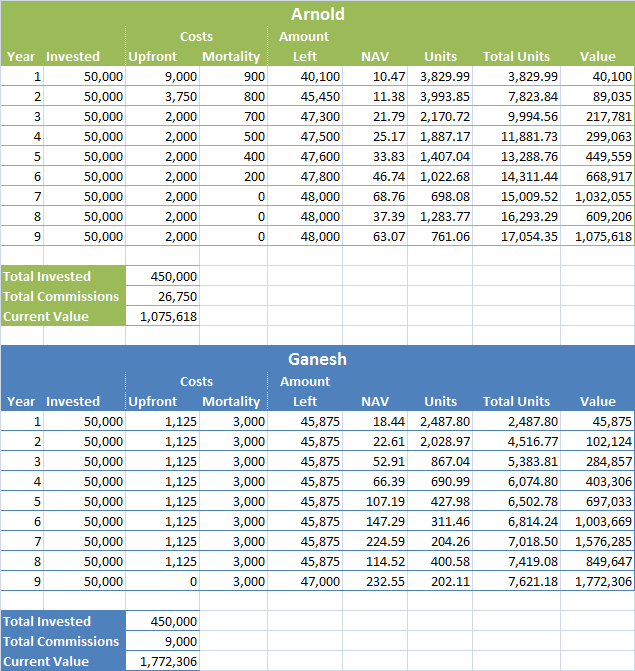Select the Ganesh table title
Viewport: 635px width, 671px height.
317,359
